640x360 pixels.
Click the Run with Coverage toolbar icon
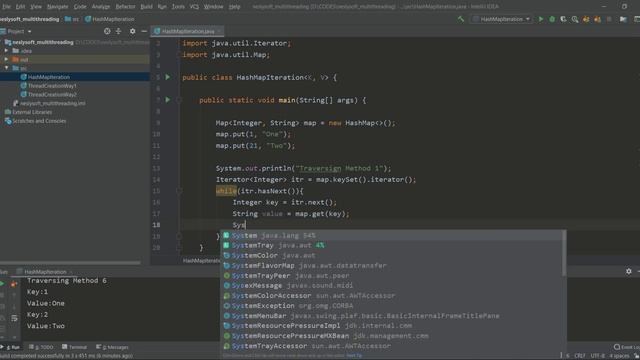point(563,19)
